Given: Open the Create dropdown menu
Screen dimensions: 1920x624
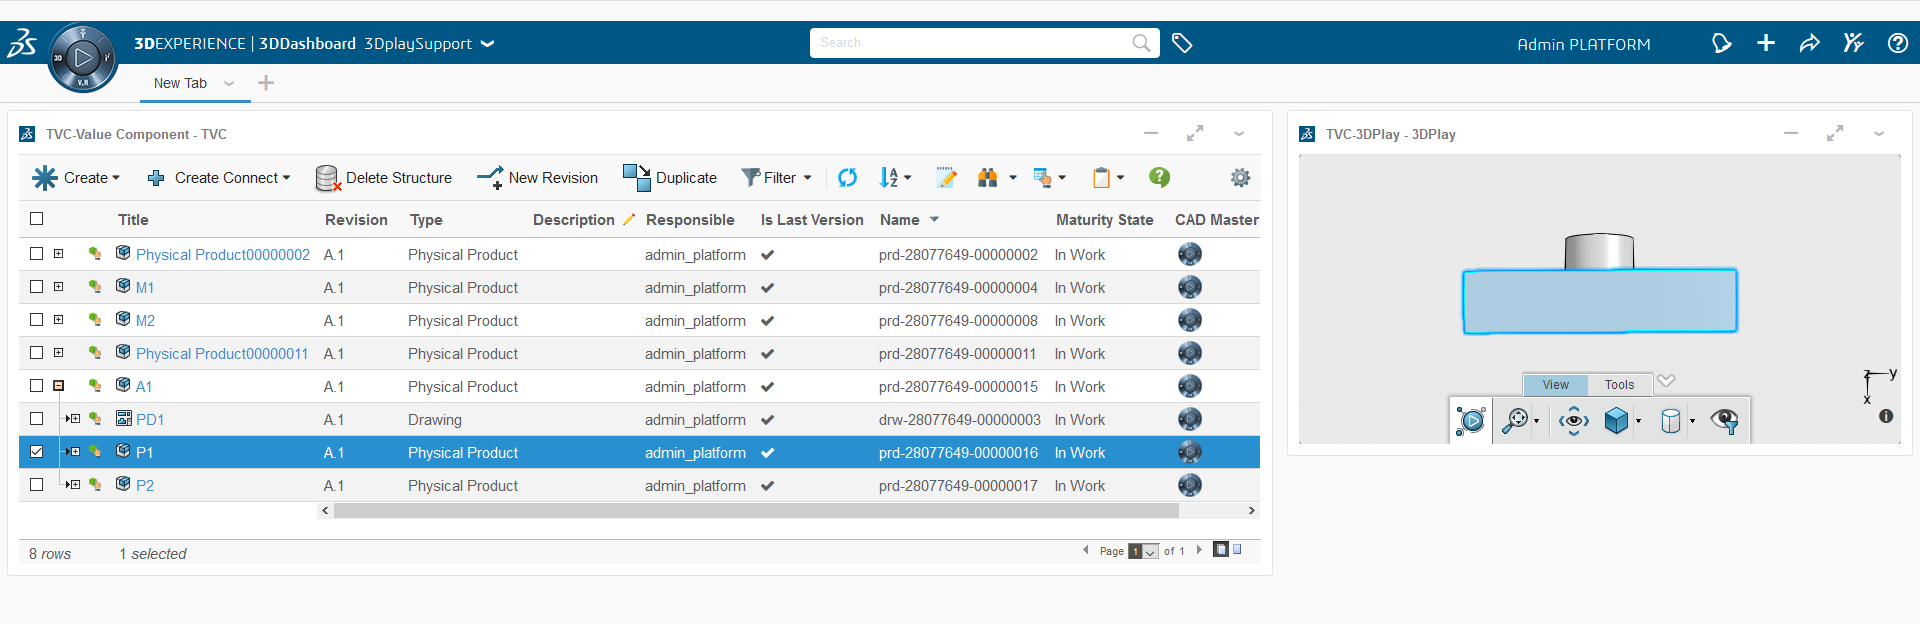Looking at the screenshot, I should pyautogui.click(x=77, y=178).
